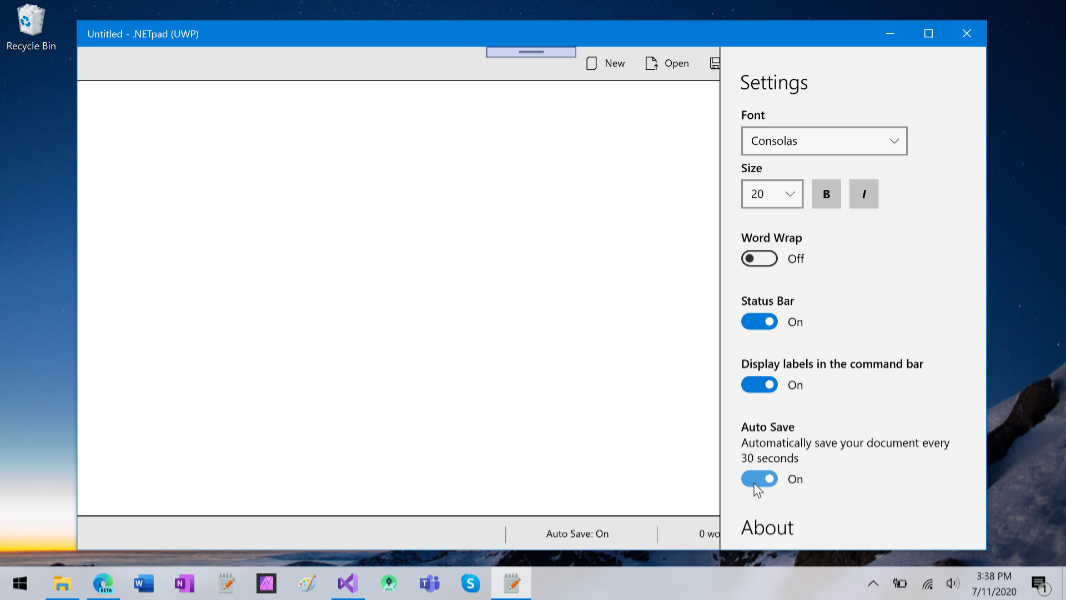The width and height of the screenshot is (1066, 600).
Task: Show hidden system tray icons
Action: point(873,583)
